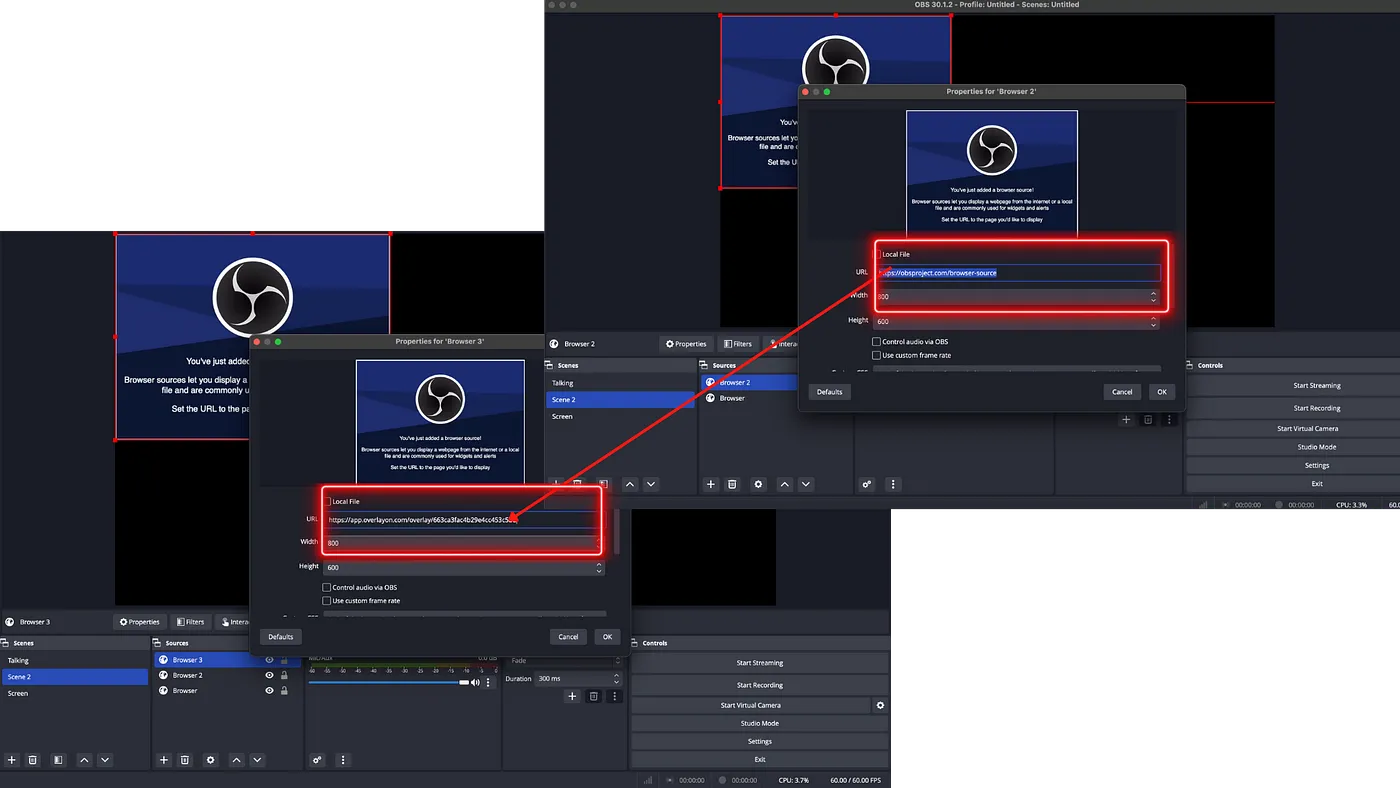Image resolution: width=1400 pixels, height=788 pixels.
Task: Open advanced audio properties in the Browser 3 window mixer
Action: click(x=318, y=760)
